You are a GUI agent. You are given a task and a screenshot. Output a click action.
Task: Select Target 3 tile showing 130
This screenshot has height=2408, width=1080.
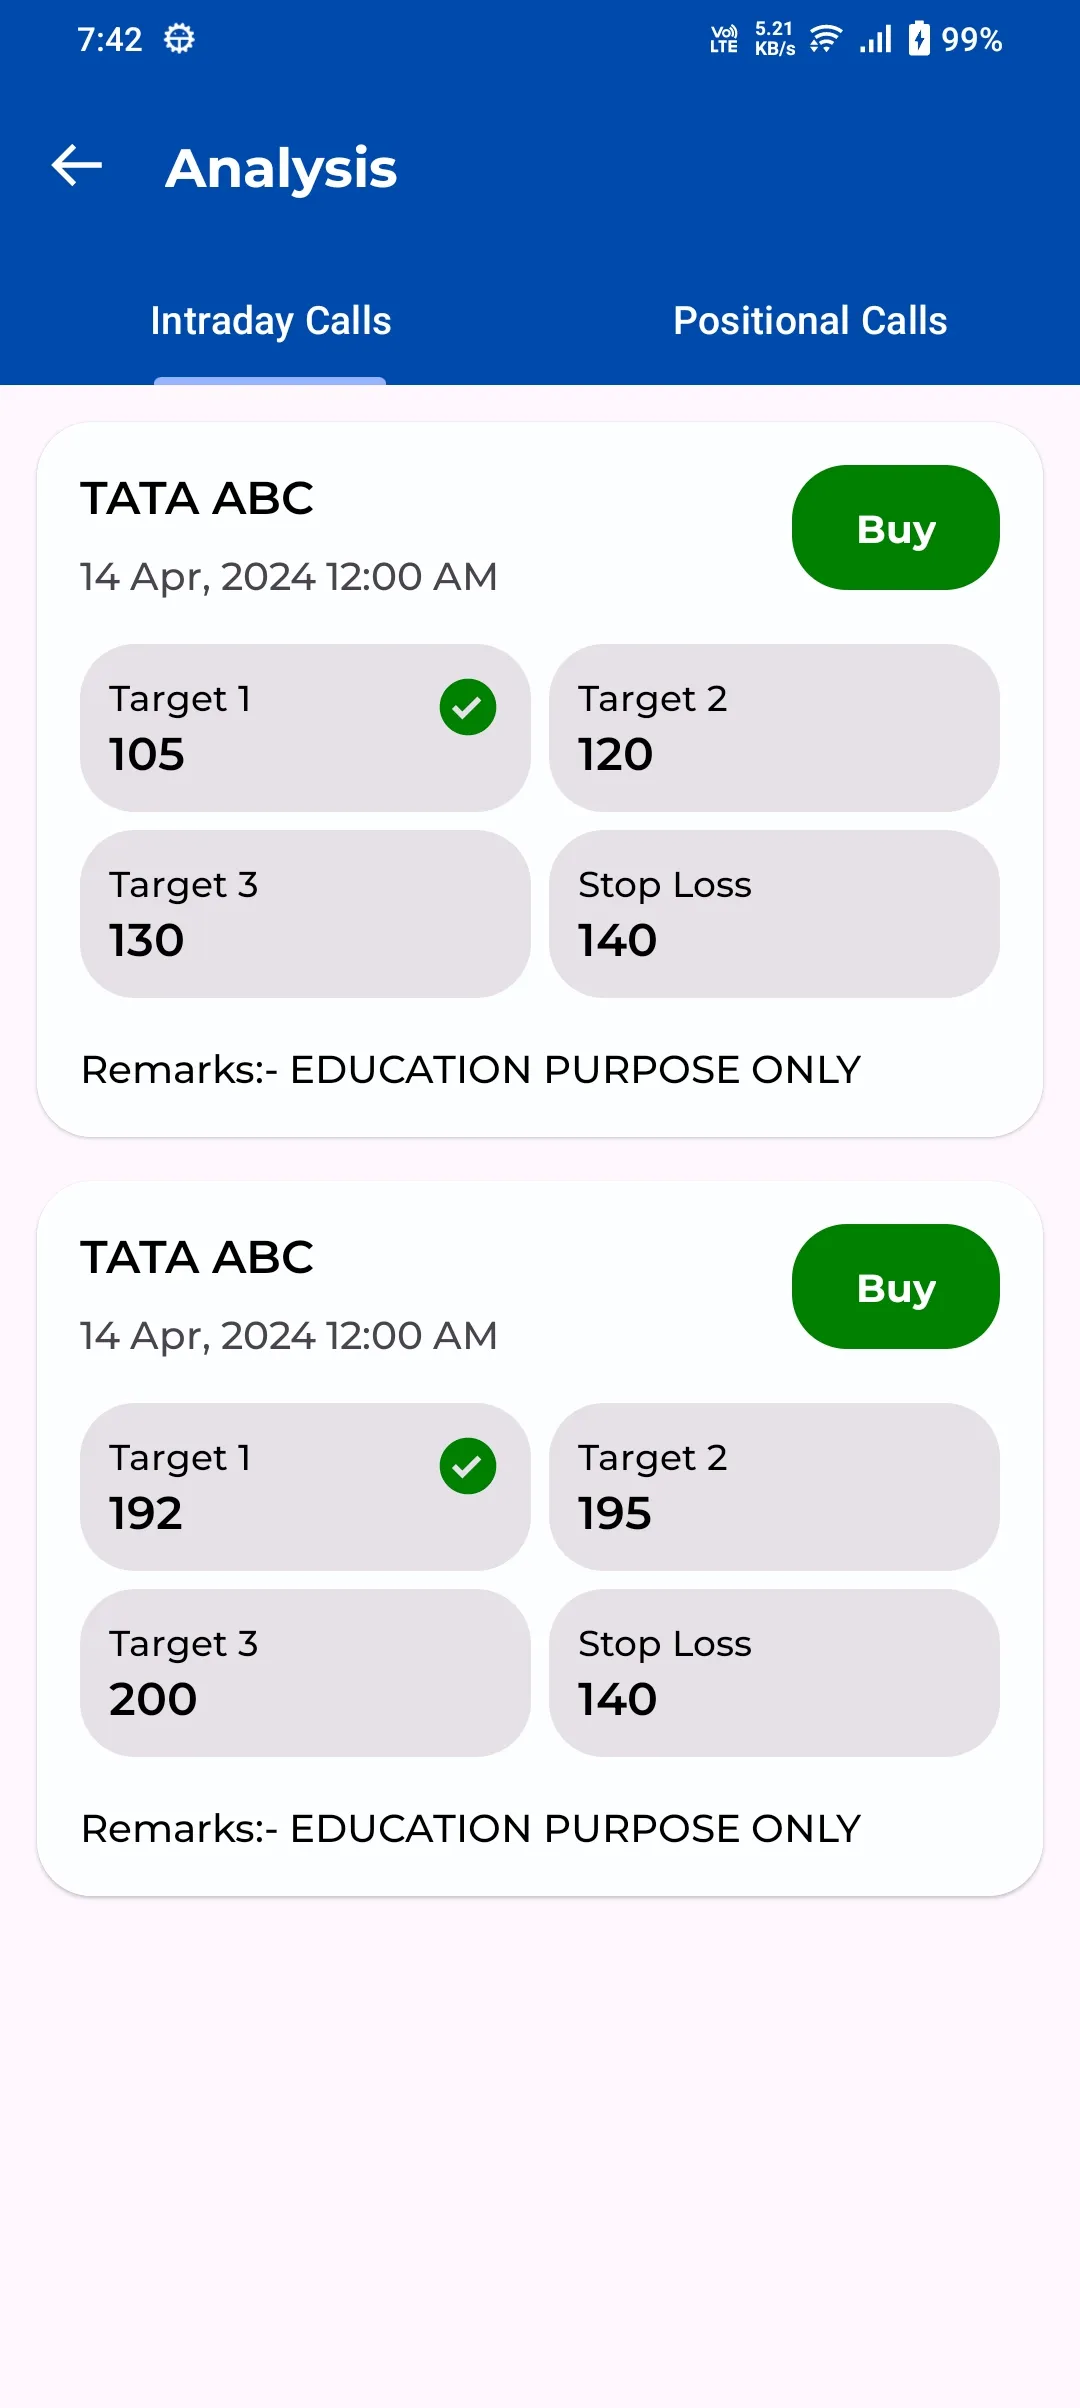click(x=305, y=914)
